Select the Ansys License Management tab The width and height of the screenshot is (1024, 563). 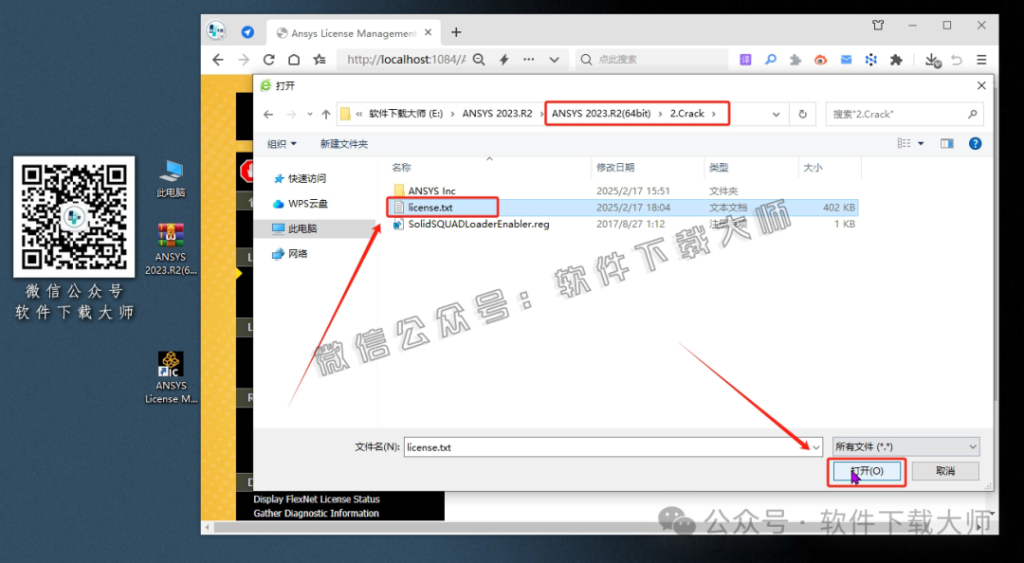point(354,33)
